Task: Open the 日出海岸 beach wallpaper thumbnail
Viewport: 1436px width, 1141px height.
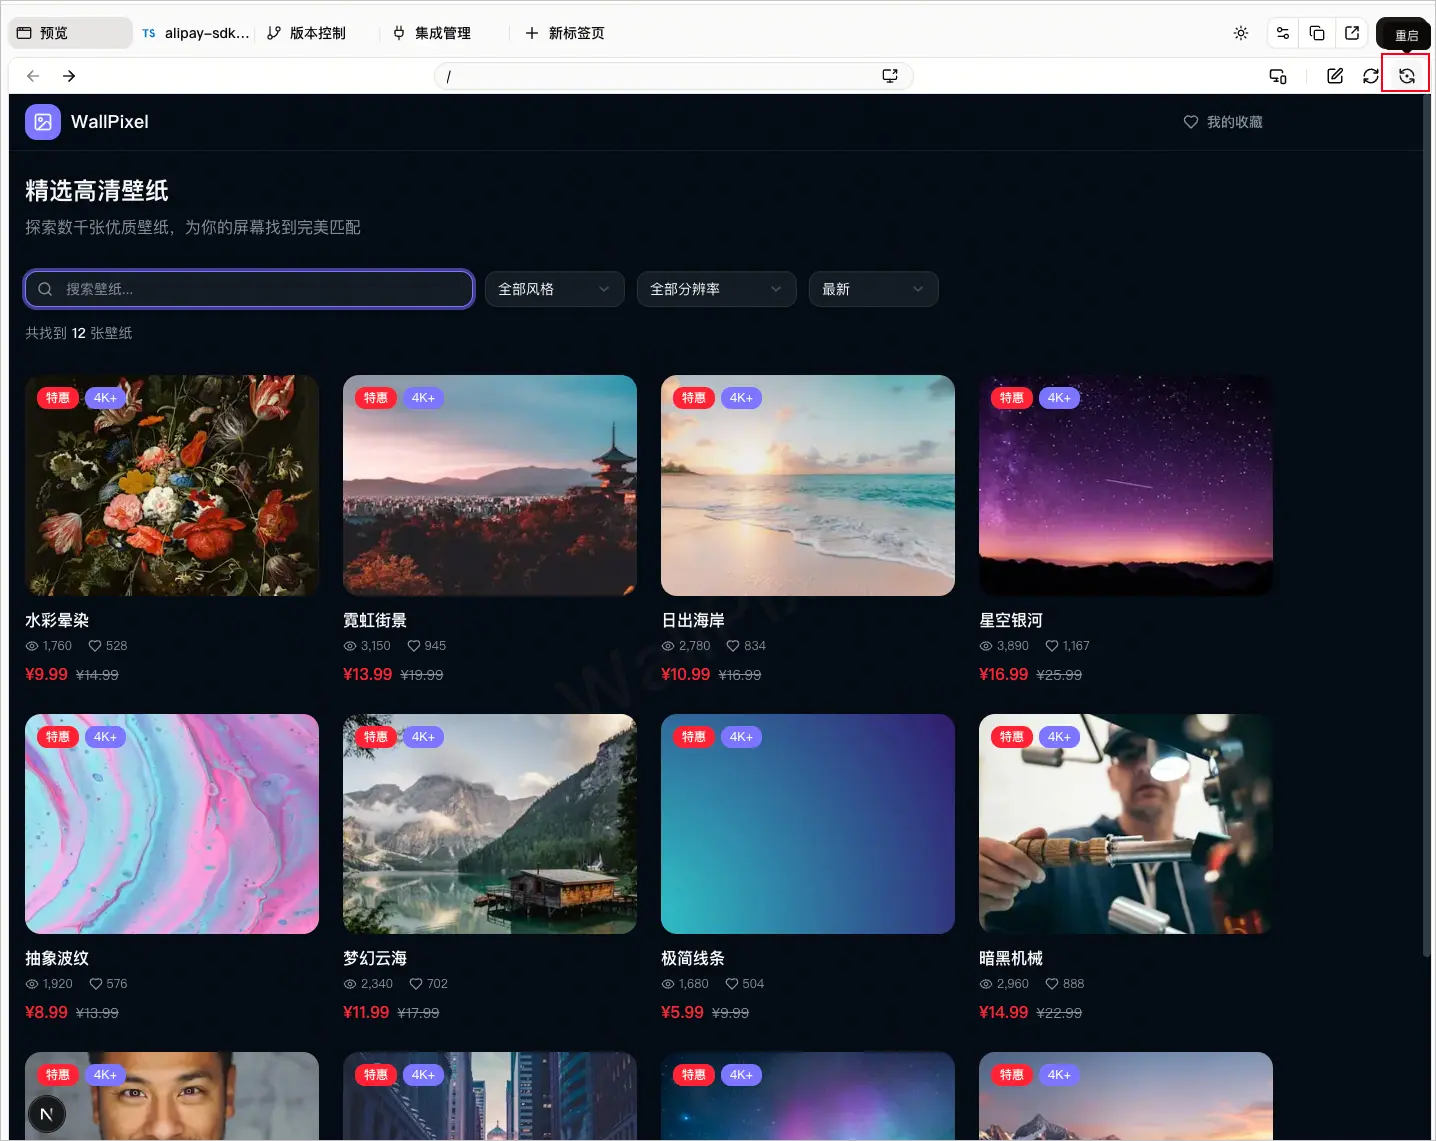Action: point(808,485)
